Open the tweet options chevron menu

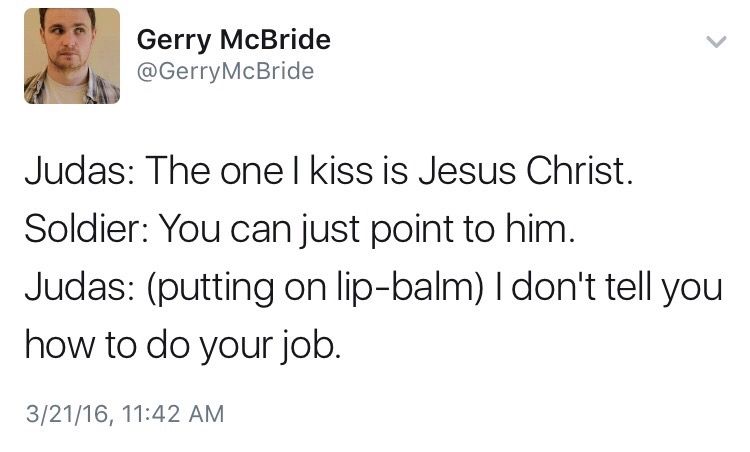[x=713, y=42]
